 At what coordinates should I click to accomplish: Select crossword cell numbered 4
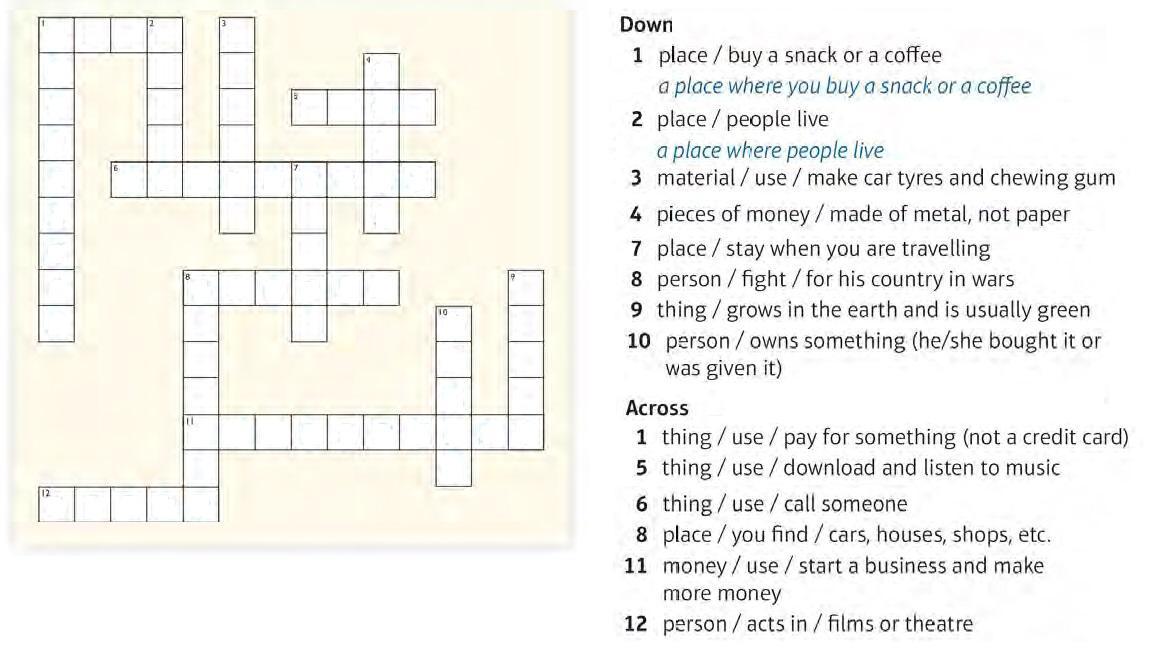pyautogui.click(x=381, y=71)
